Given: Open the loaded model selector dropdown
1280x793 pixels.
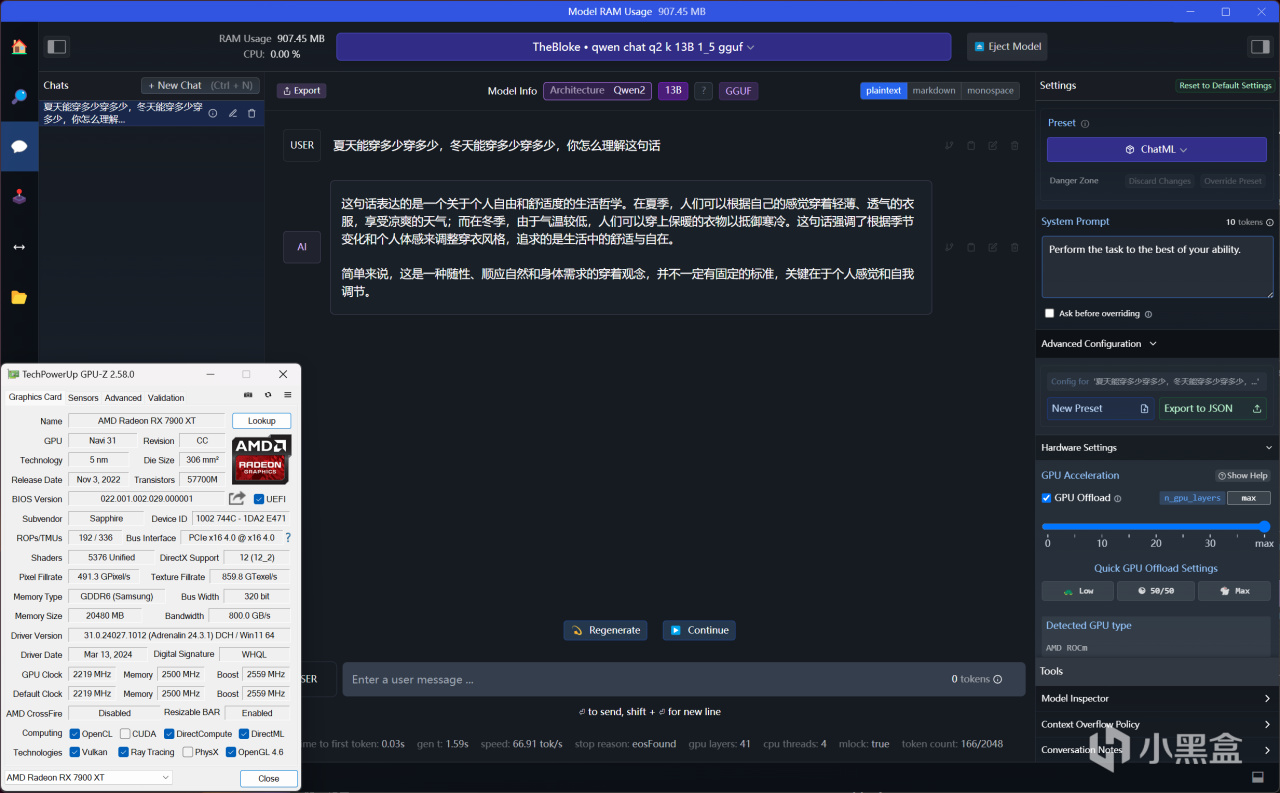Looking at the screenshot, I should [643, 47].
